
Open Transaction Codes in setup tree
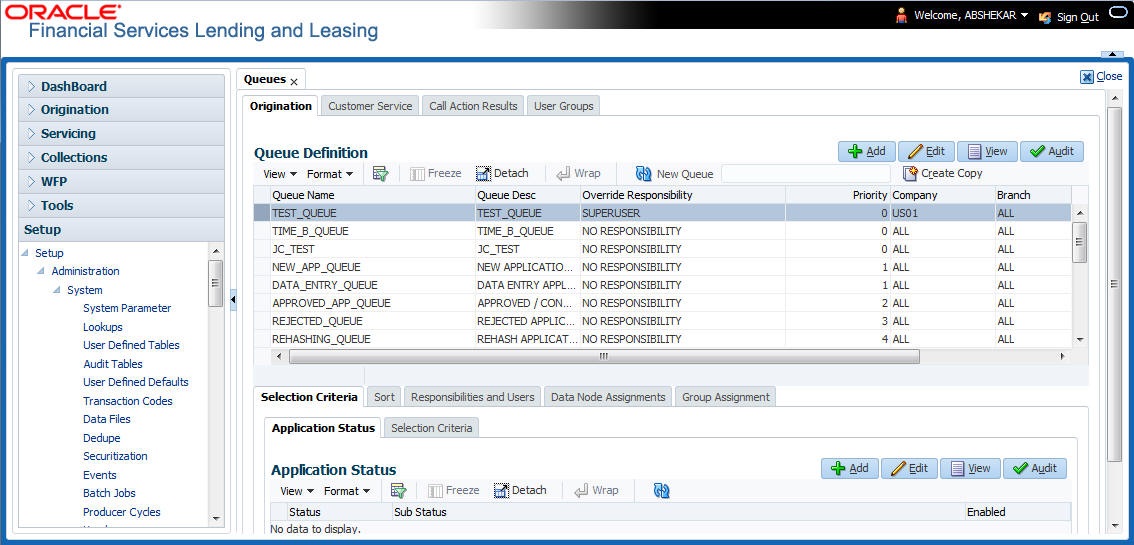coord(127,400)
